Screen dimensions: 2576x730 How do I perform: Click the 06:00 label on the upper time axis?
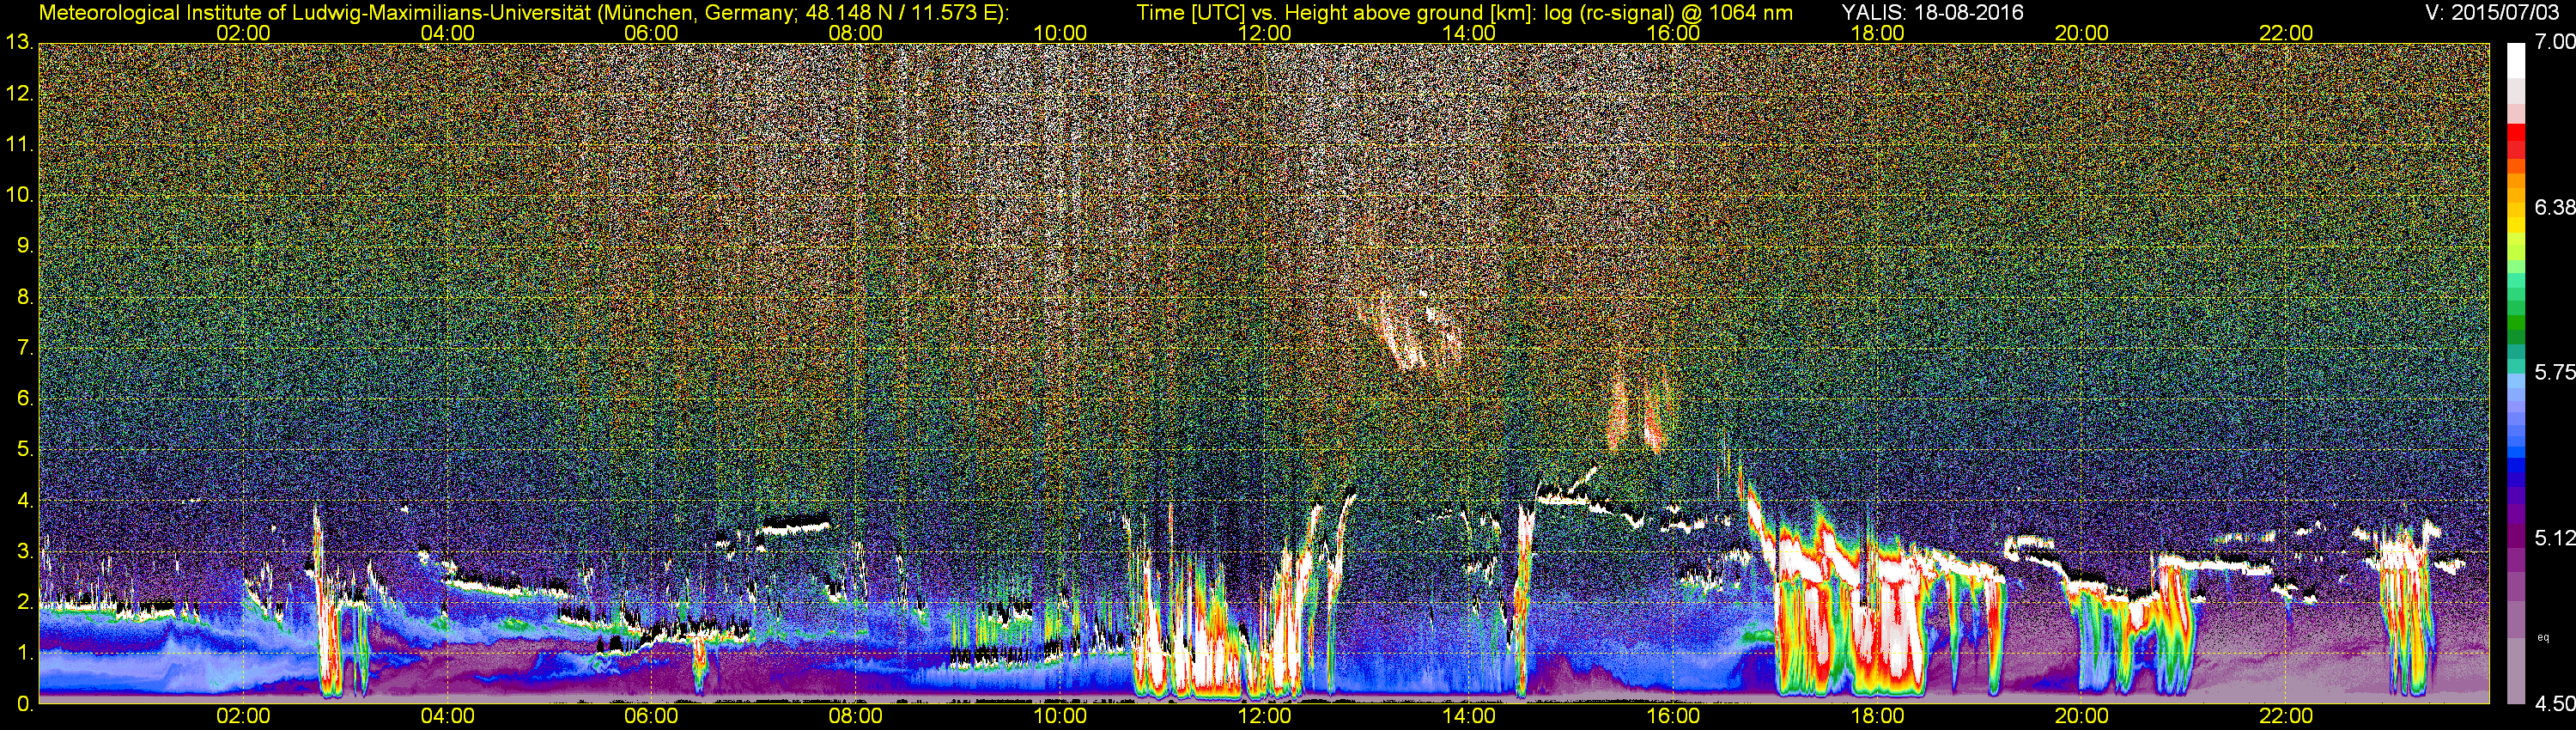click(651, 33)
